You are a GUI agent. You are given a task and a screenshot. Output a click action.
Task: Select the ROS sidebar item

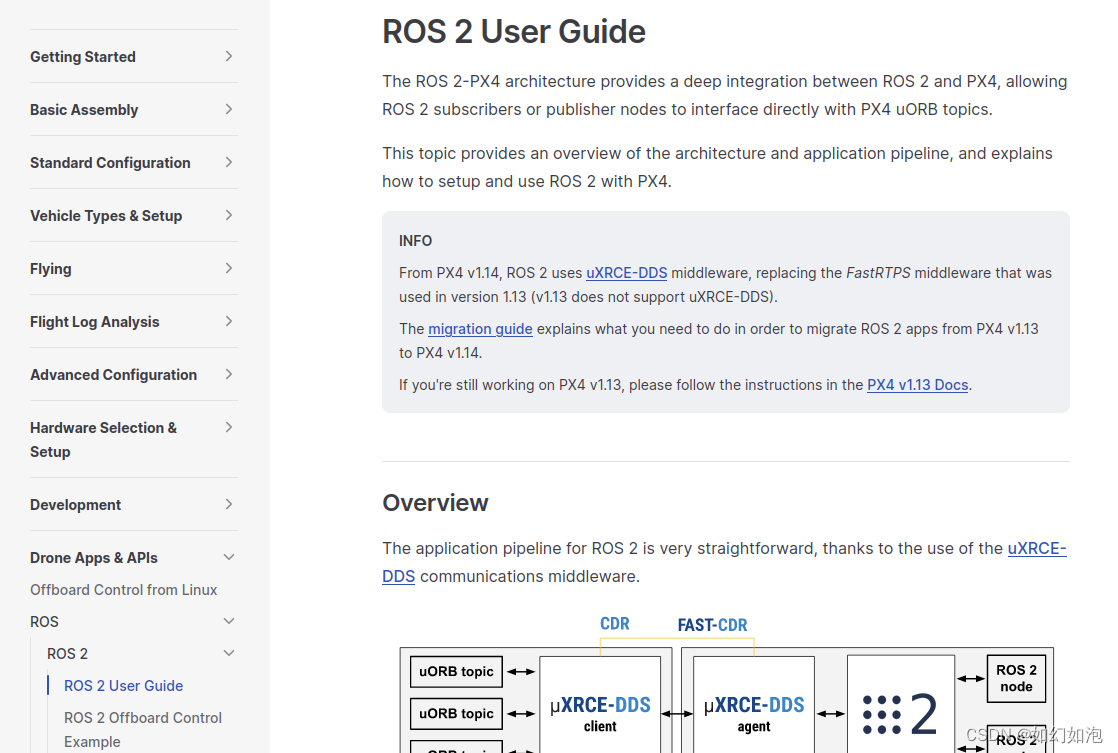(44, 622)
